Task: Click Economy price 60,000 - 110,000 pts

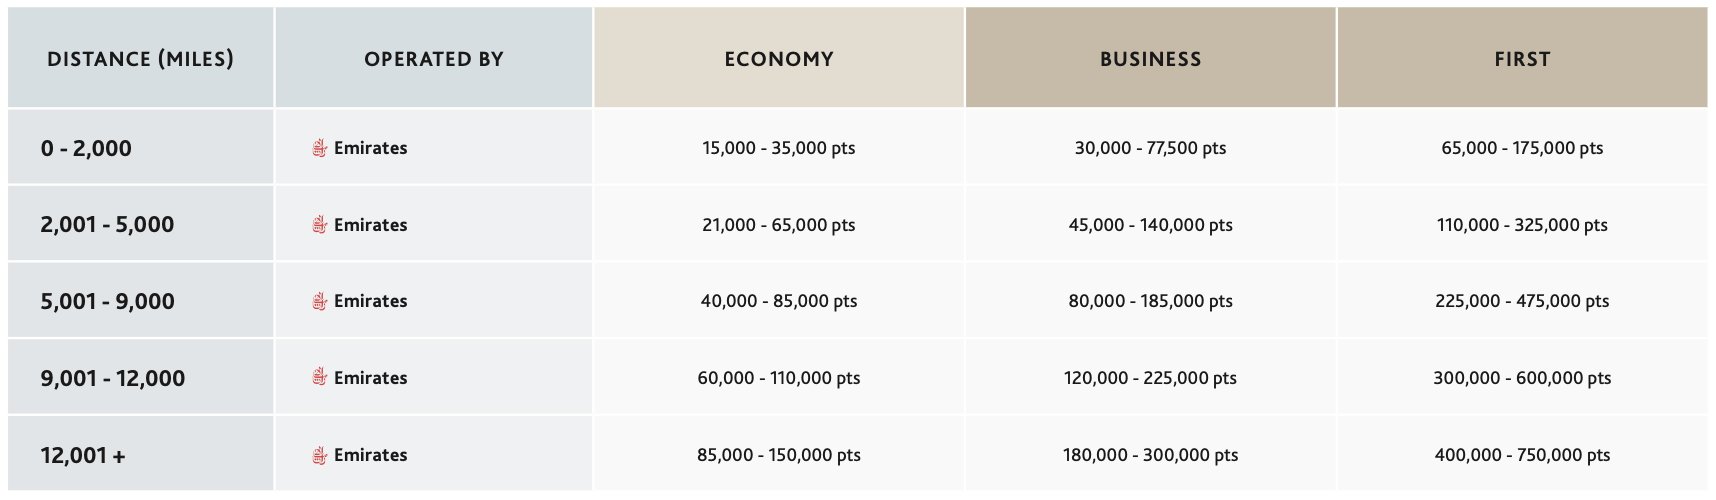Action: [x=779, y=378]
